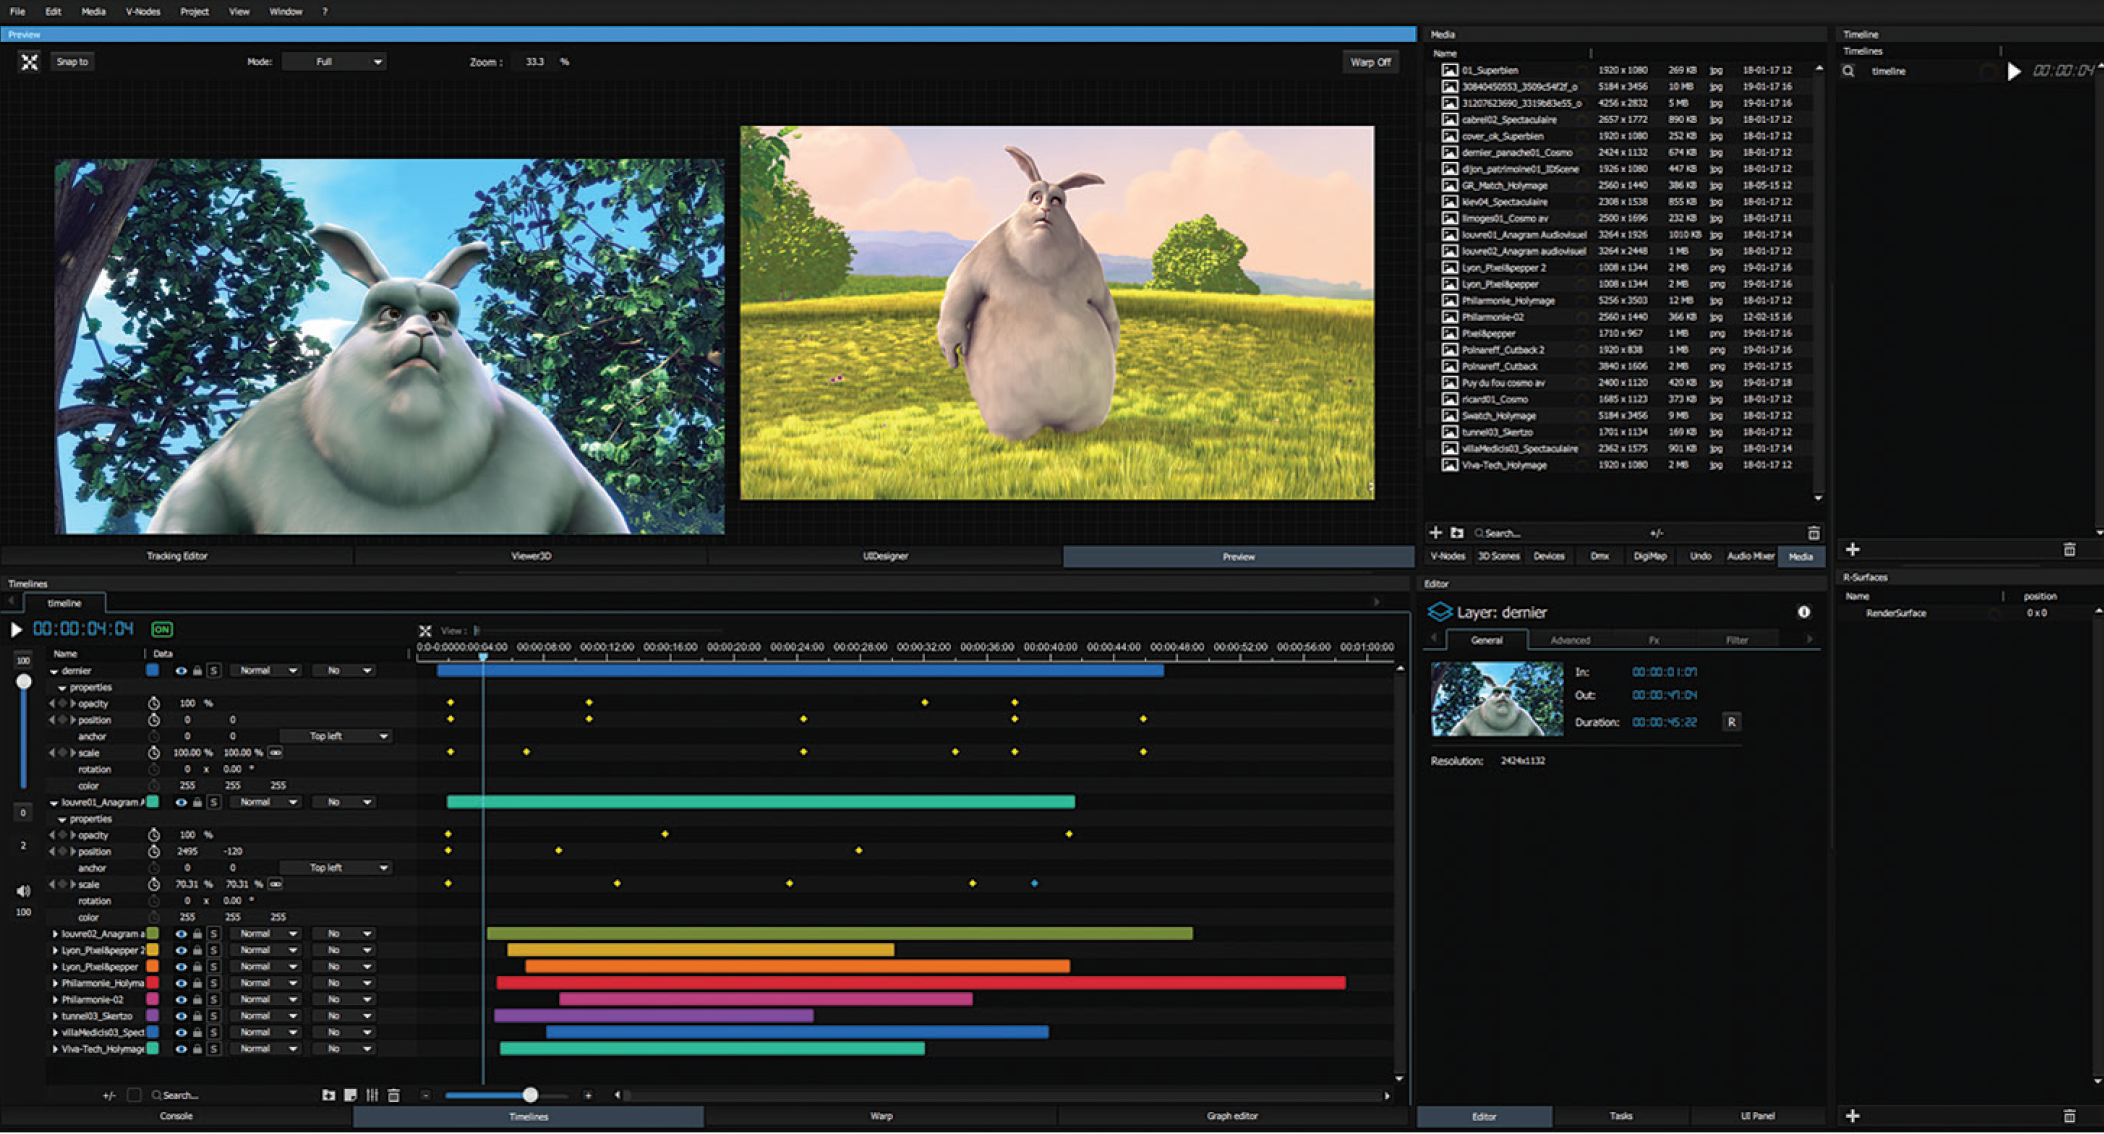2104x1134 pixels.
Task: Hide the louvre01_Anagram layer
Action: pos(181,802)
